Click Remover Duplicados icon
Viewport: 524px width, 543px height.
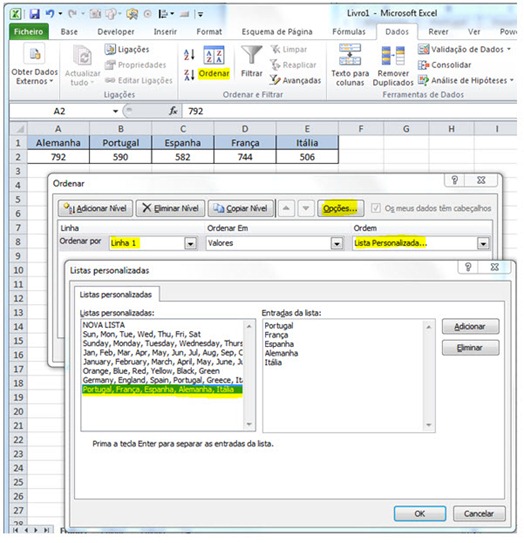tap(393, 56)
